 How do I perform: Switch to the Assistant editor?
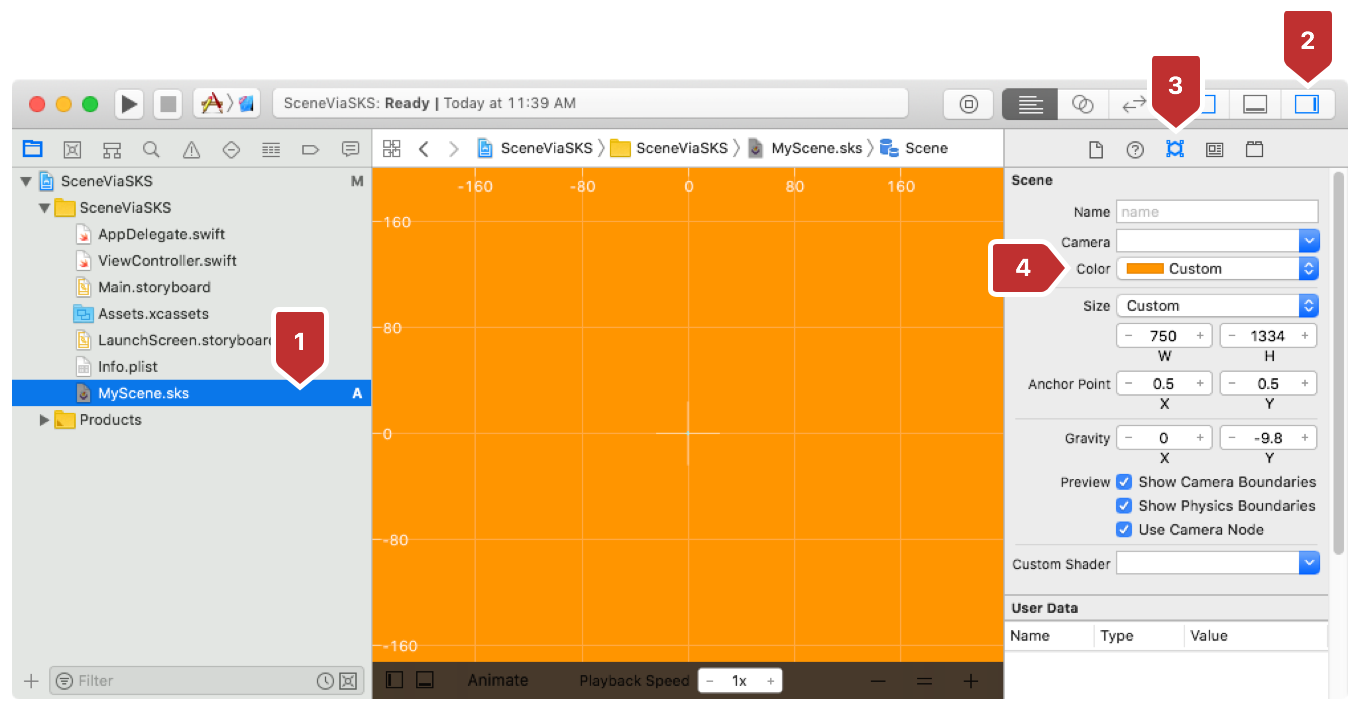(x=1082, y=104)
